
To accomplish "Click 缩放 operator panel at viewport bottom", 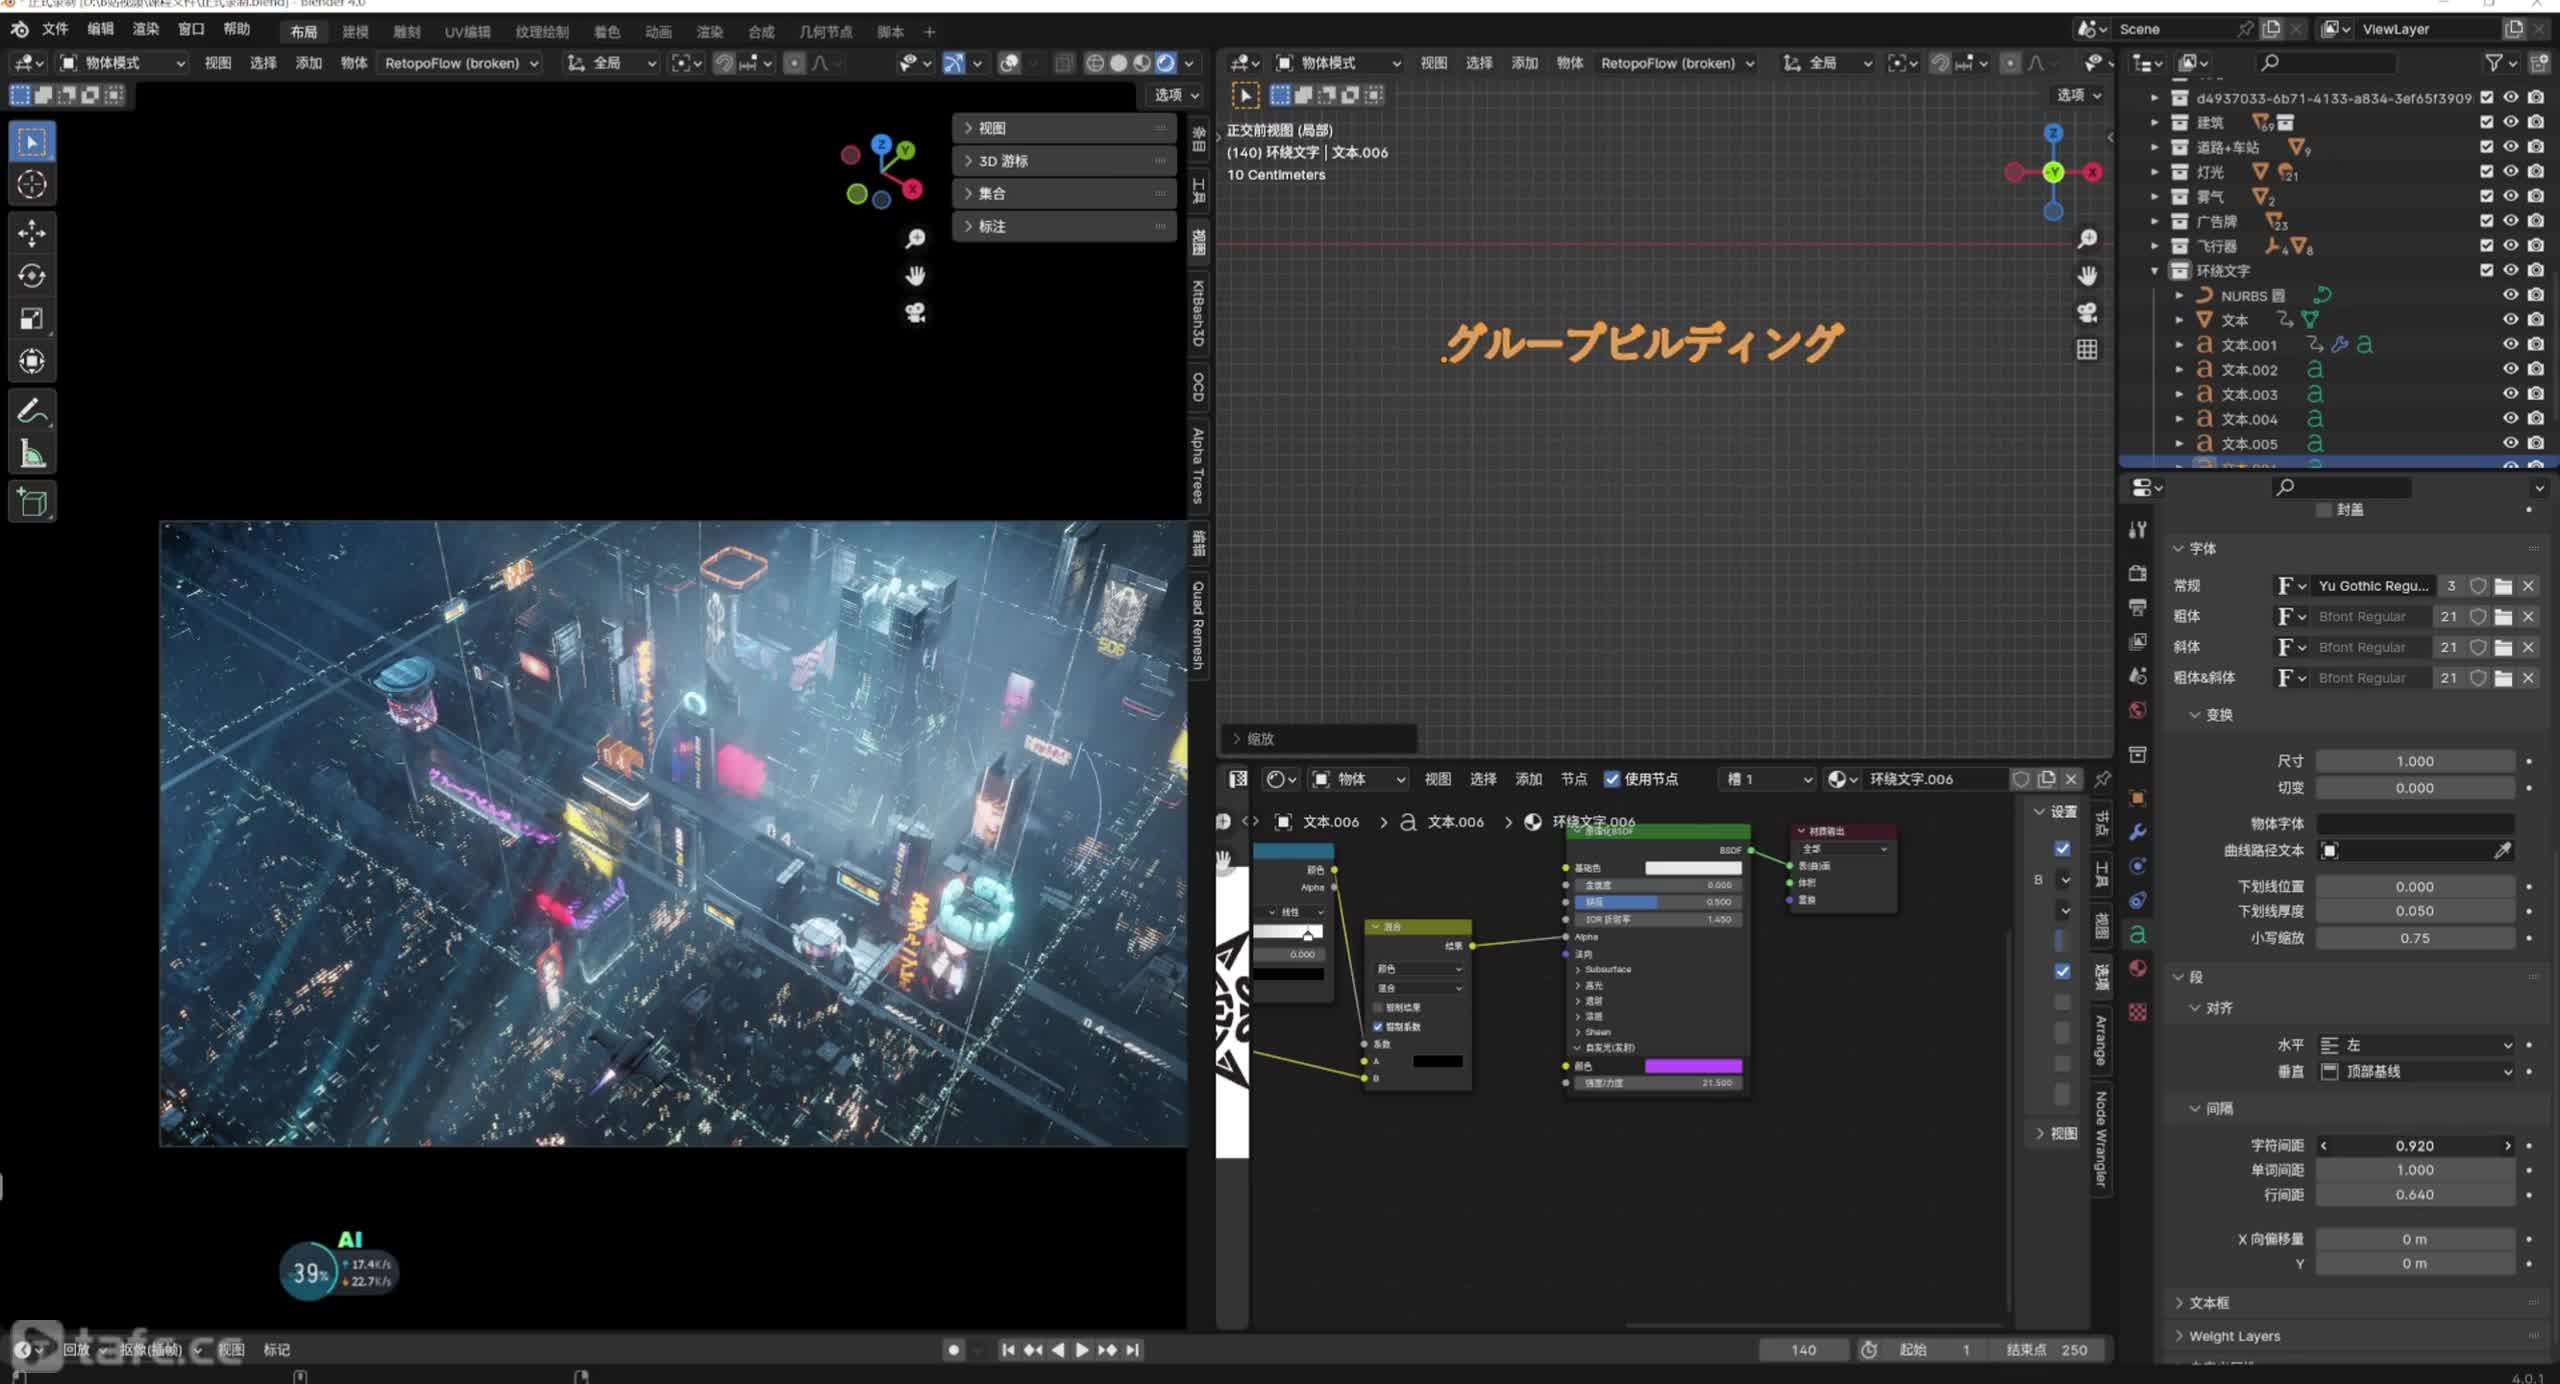I will tap(1317, 739).
